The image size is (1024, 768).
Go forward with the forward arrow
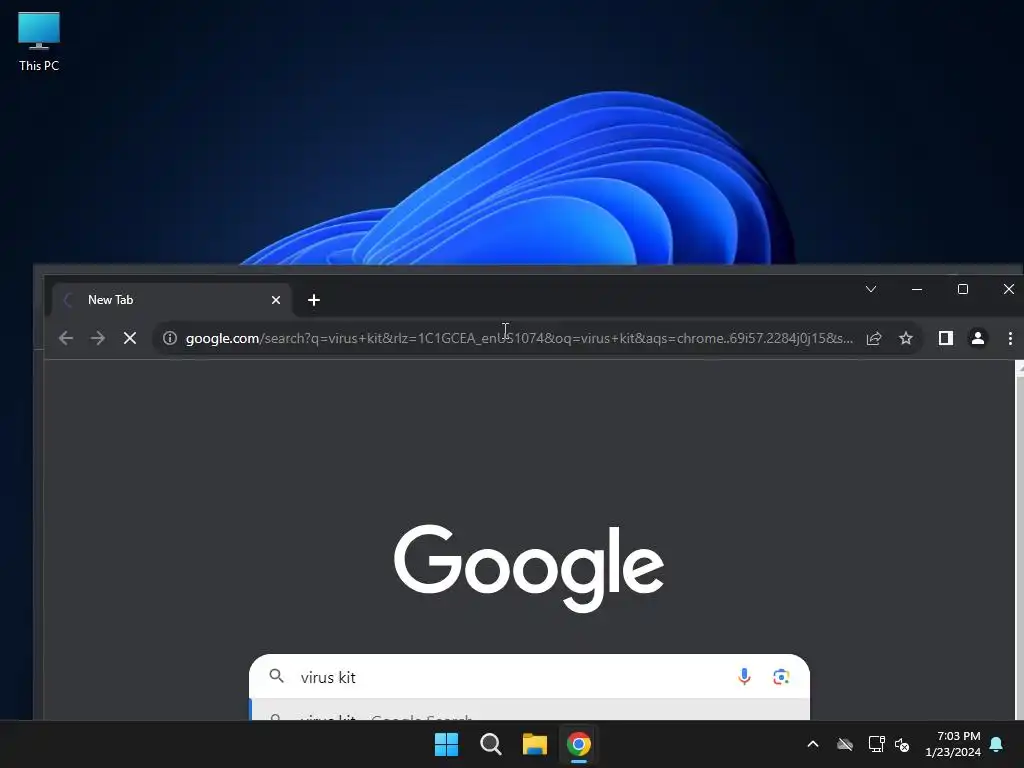click(98, 338)
